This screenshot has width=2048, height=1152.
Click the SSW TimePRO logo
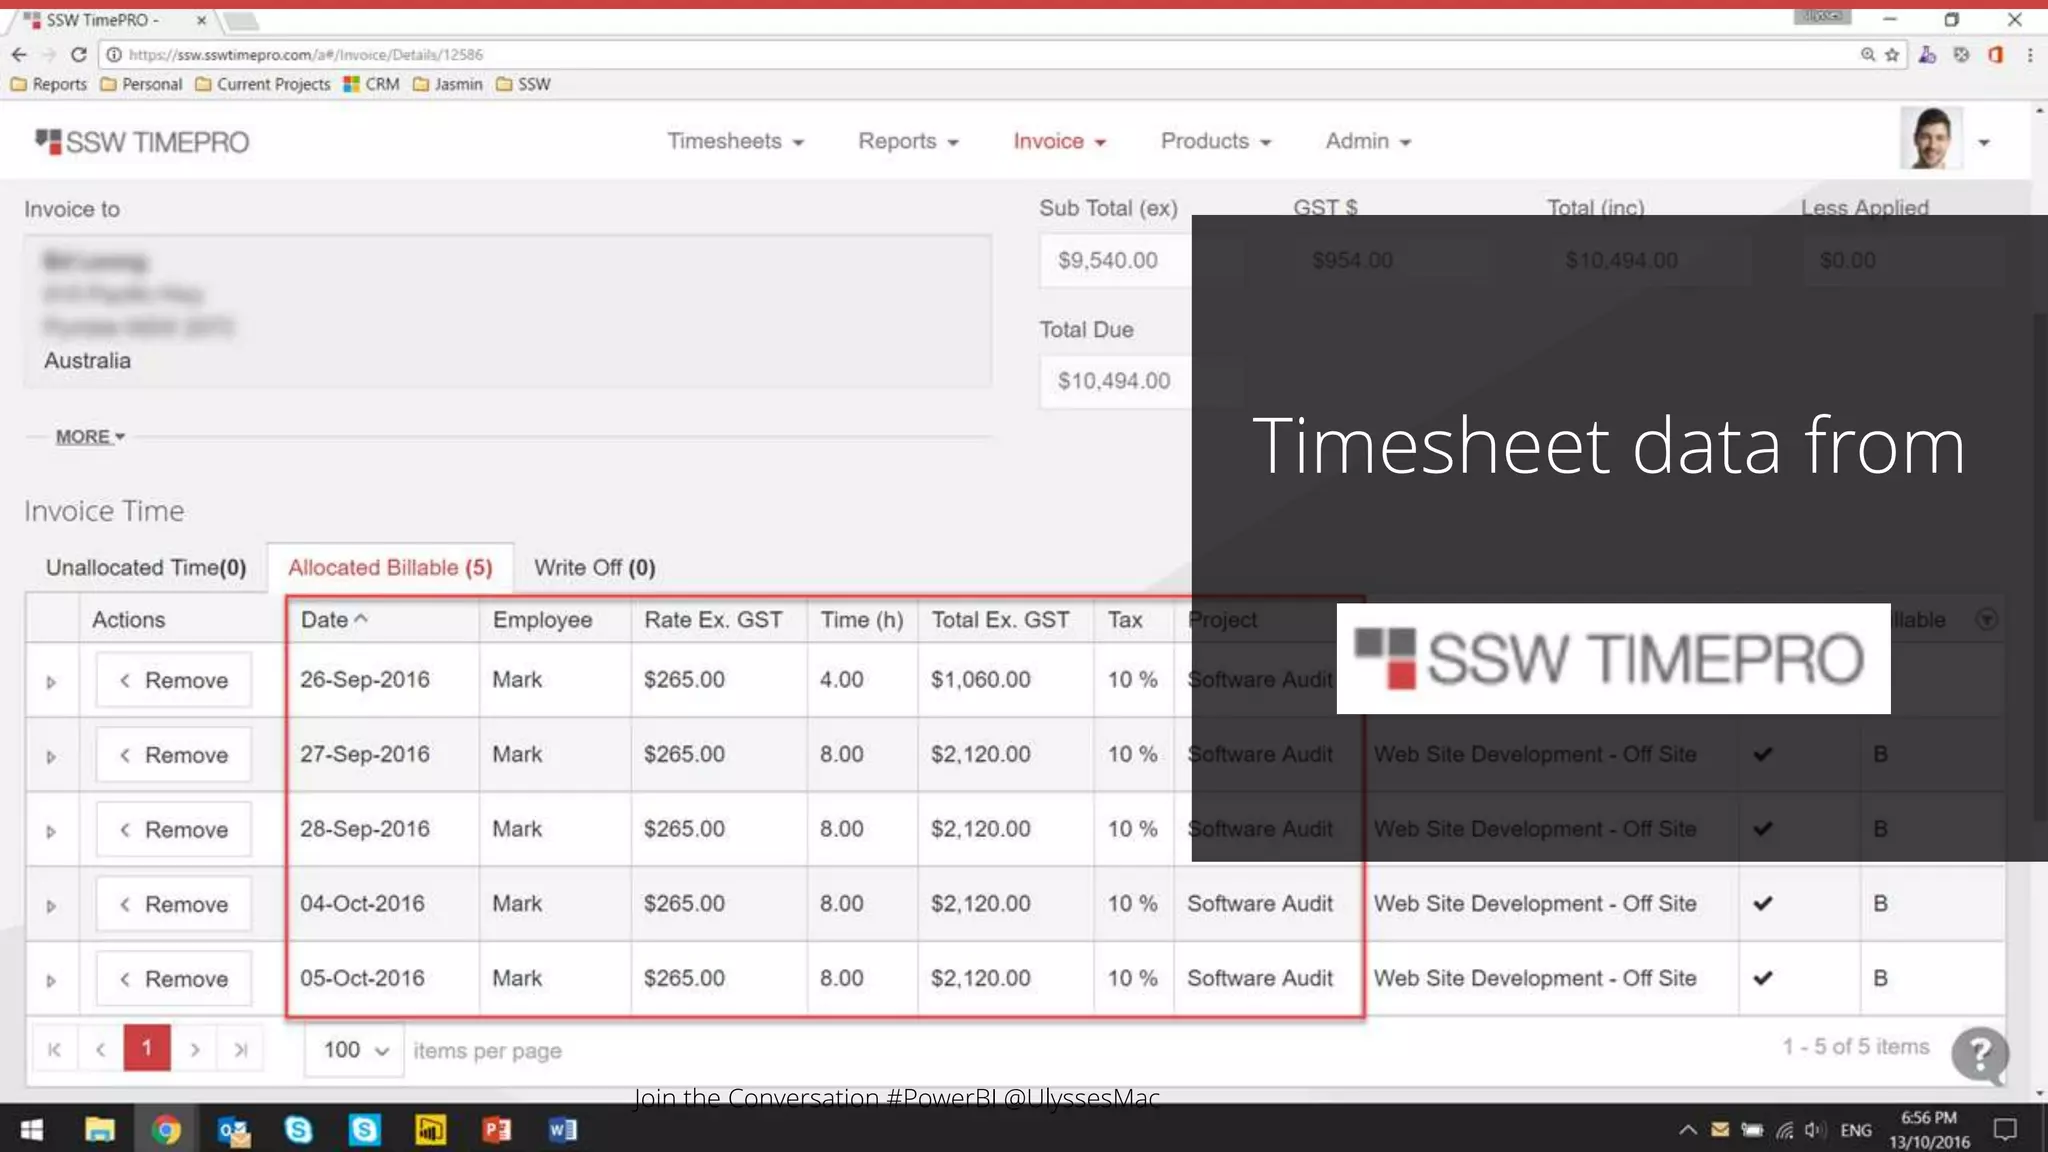[142, 142]
